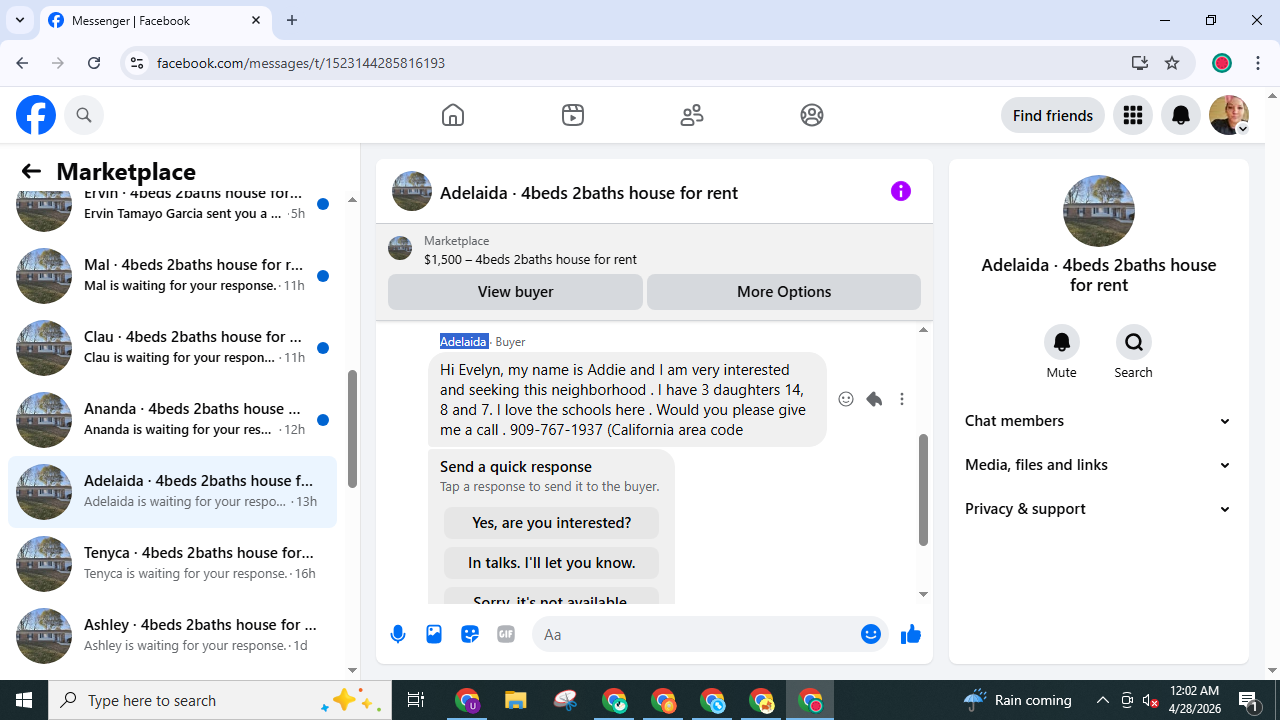Open the Facebook menu grid icon

[x=1133, y=115]
